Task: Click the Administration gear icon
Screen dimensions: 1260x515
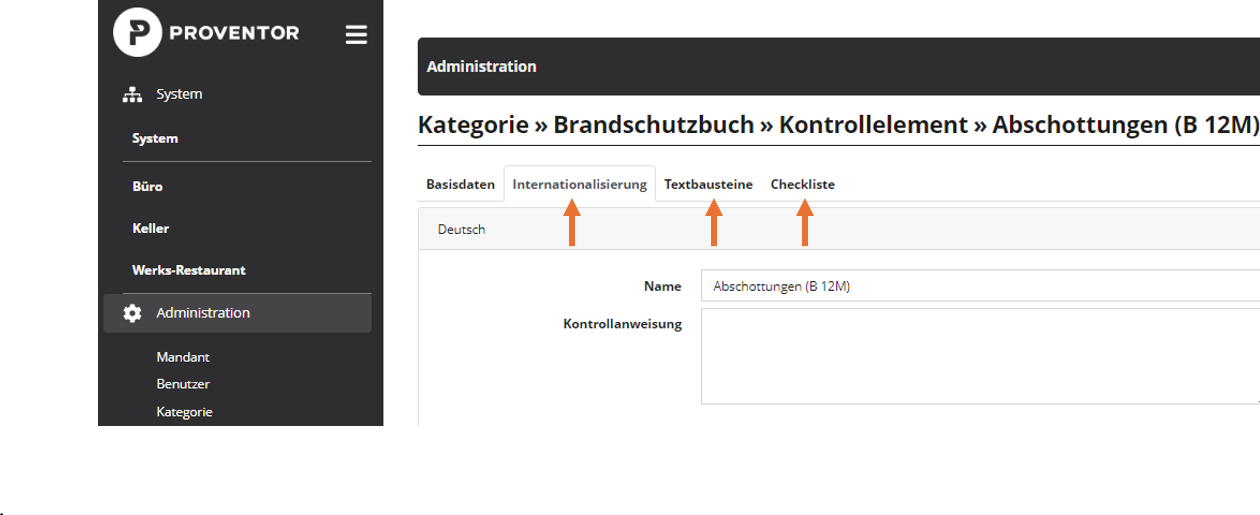Action: (x=132, y=313)
